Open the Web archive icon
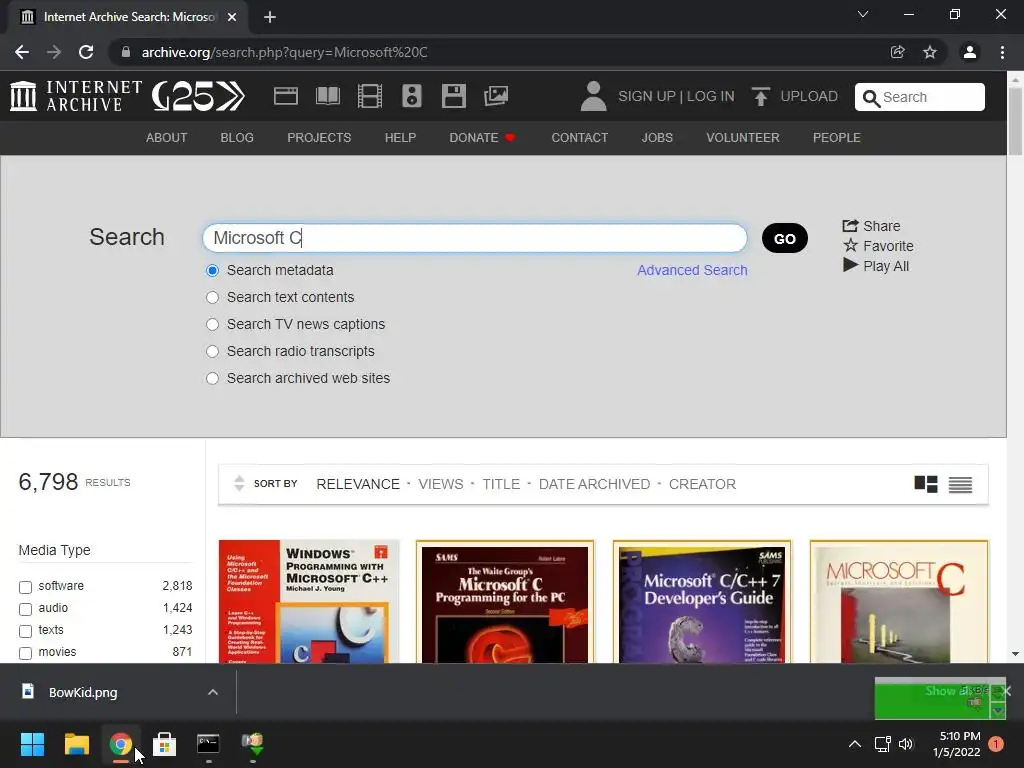Viewport: 1024px width, 768px height. click(x=285, y=96)
